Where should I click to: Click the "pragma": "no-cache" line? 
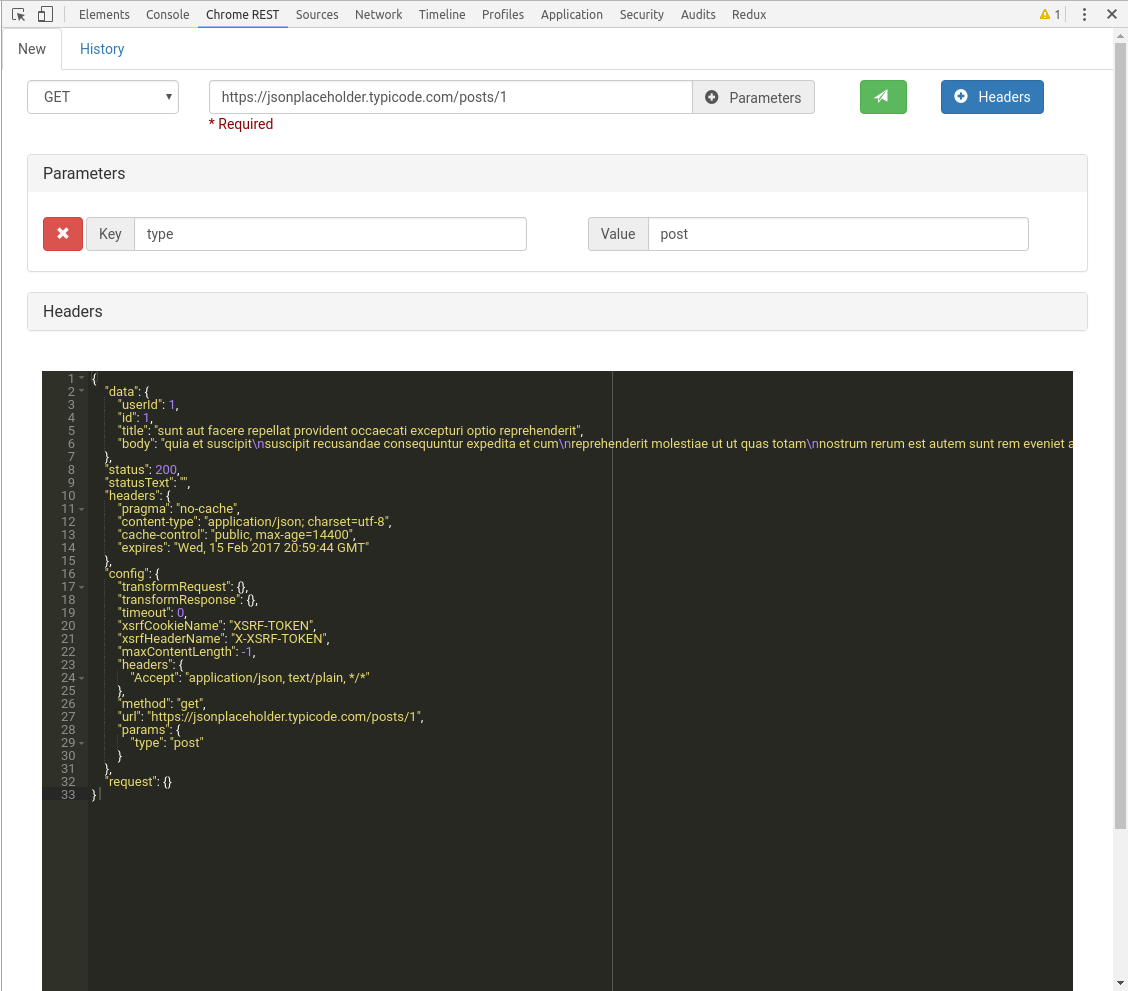pyautogui.click(x=178, y=508)
